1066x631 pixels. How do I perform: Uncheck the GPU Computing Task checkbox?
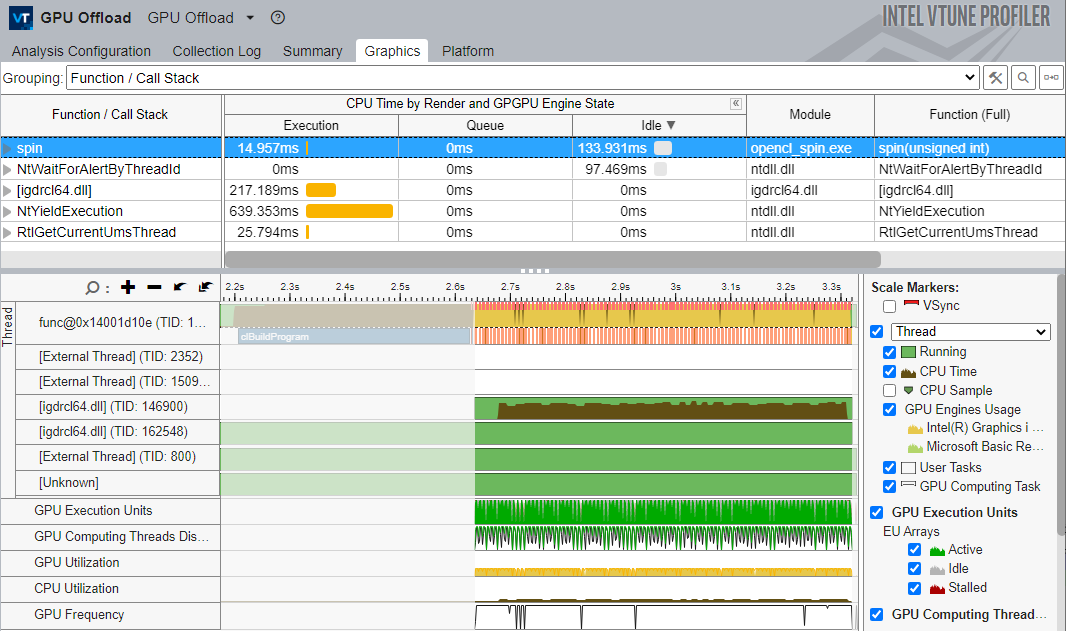click(x=889, y=487)
